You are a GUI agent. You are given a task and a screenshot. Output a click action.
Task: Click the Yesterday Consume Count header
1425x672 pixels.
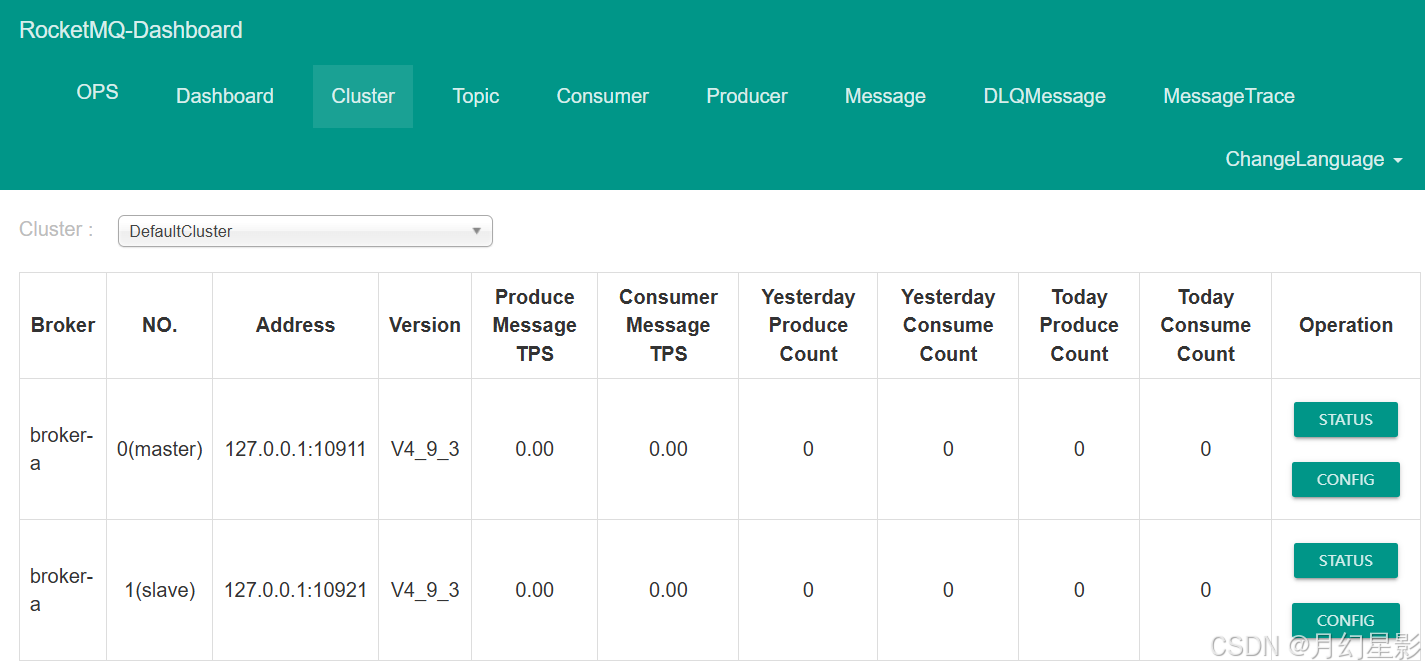(948, 325)
